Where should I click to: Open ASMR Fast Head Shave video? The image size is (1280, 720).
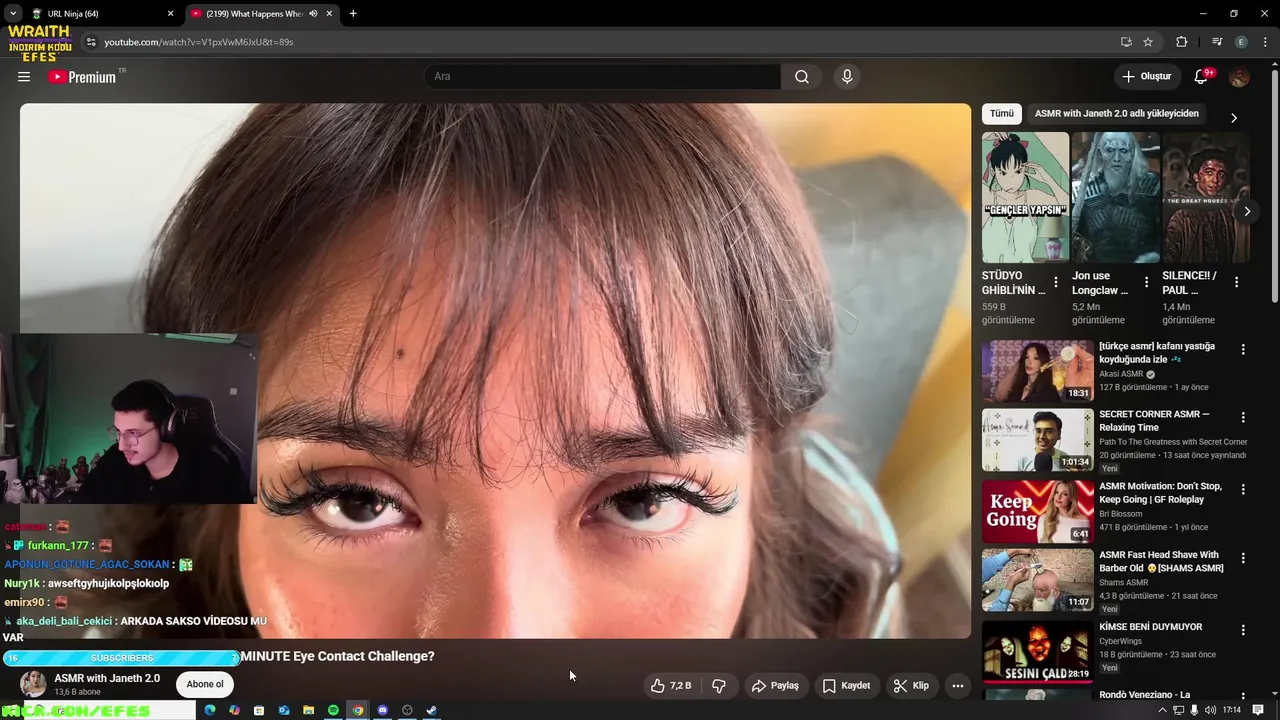coord(1037,580)
